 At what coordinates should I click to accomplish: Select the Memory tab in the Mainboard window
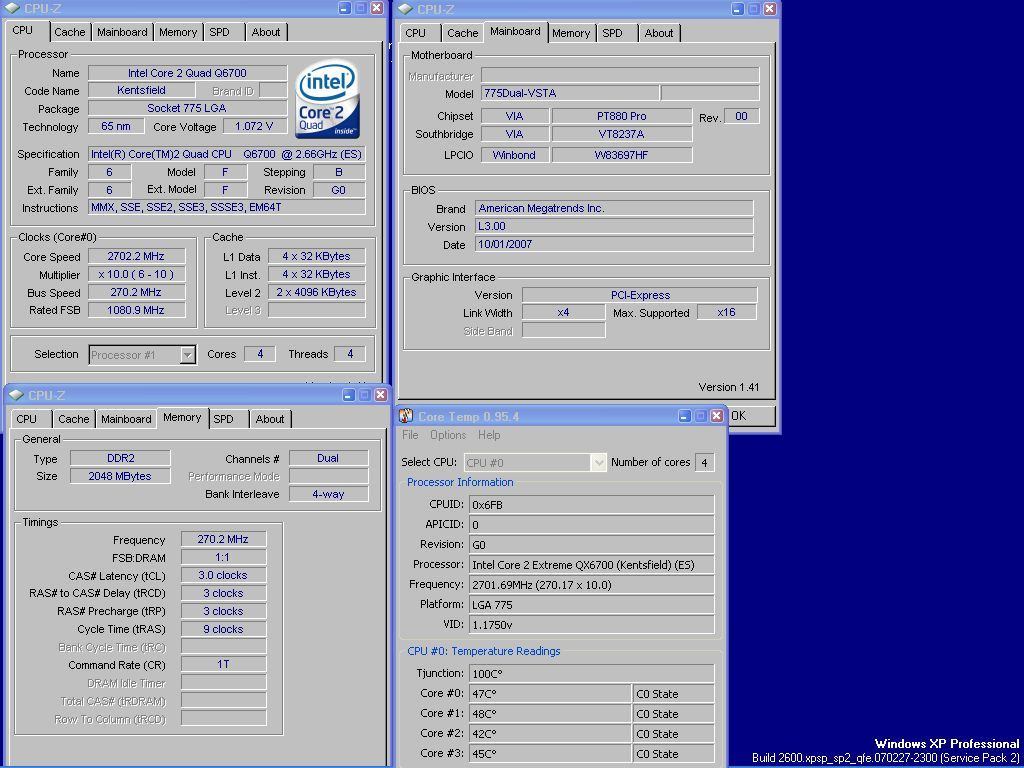coord(571,33)
